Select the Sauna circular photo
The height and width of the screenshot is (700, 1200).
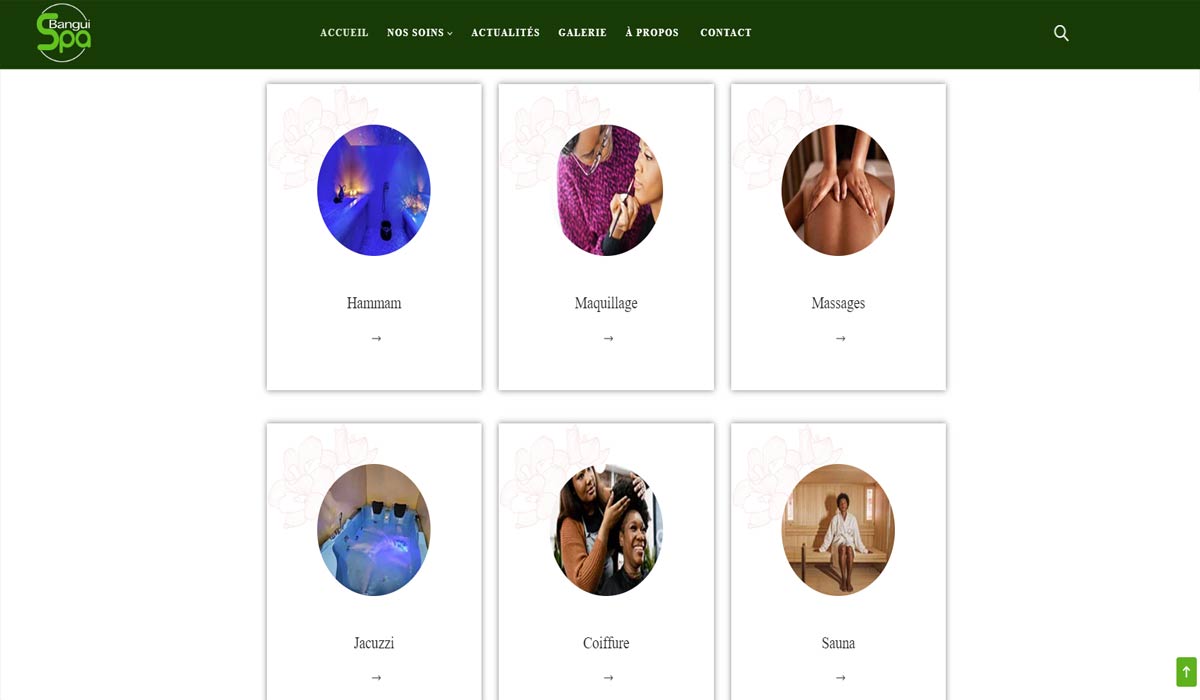click(x=838, y=530)
